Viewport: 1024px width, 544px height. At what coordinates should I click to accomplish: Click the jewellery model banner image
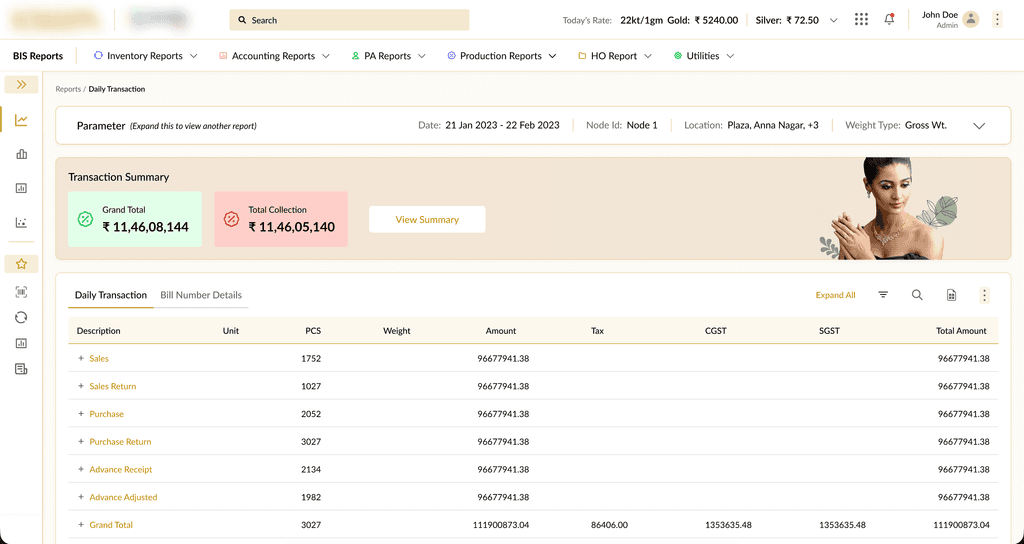click(x=888, y=208)
